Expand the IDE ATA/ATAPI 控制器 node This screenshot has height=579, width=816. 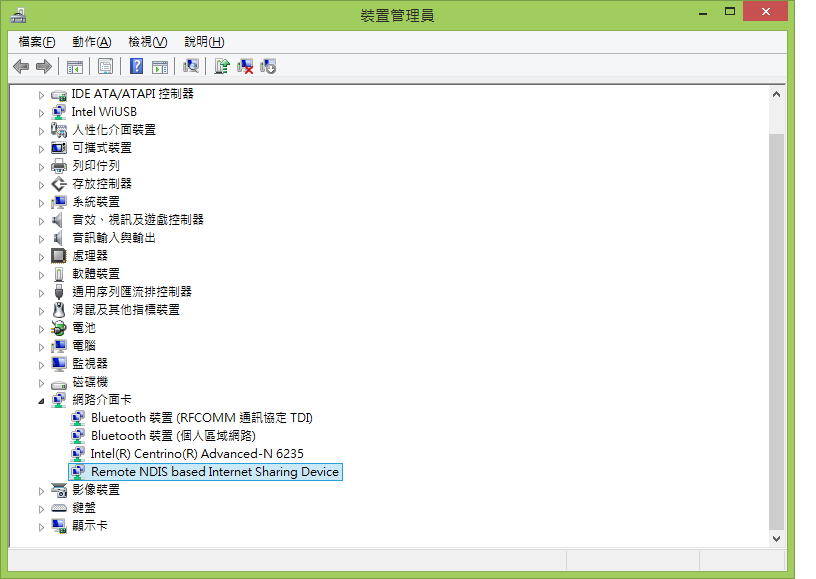coord(41,95)
